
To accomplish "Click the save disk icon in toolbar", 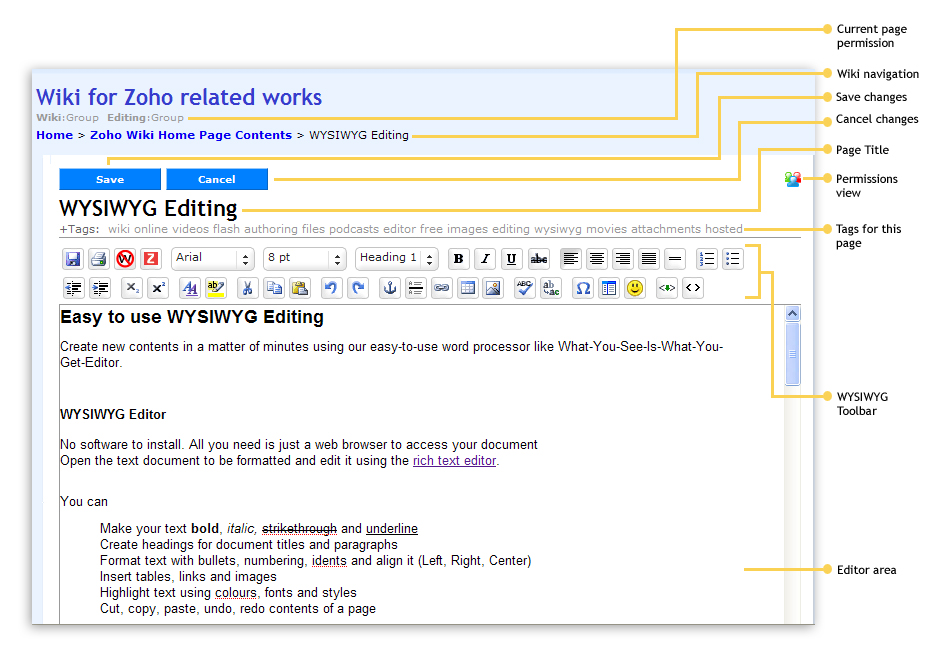I will tap(73, 259).
